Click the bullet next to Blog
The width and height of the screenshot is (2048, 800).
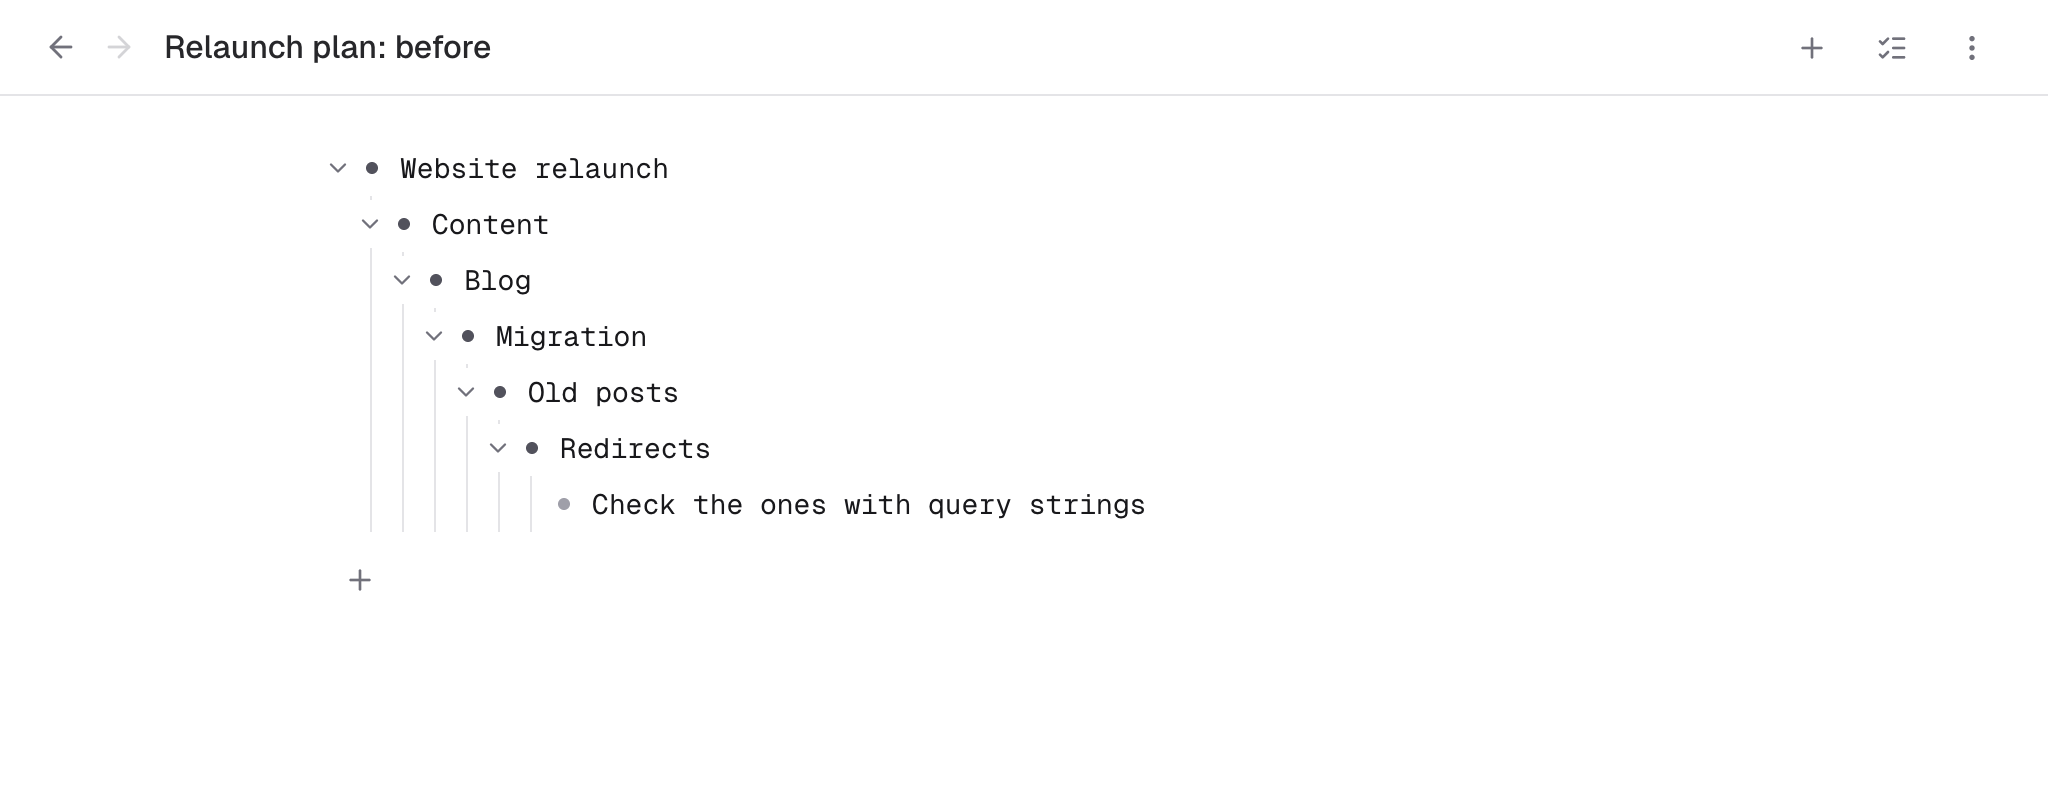pyautogui.click(x=436, y=280)
